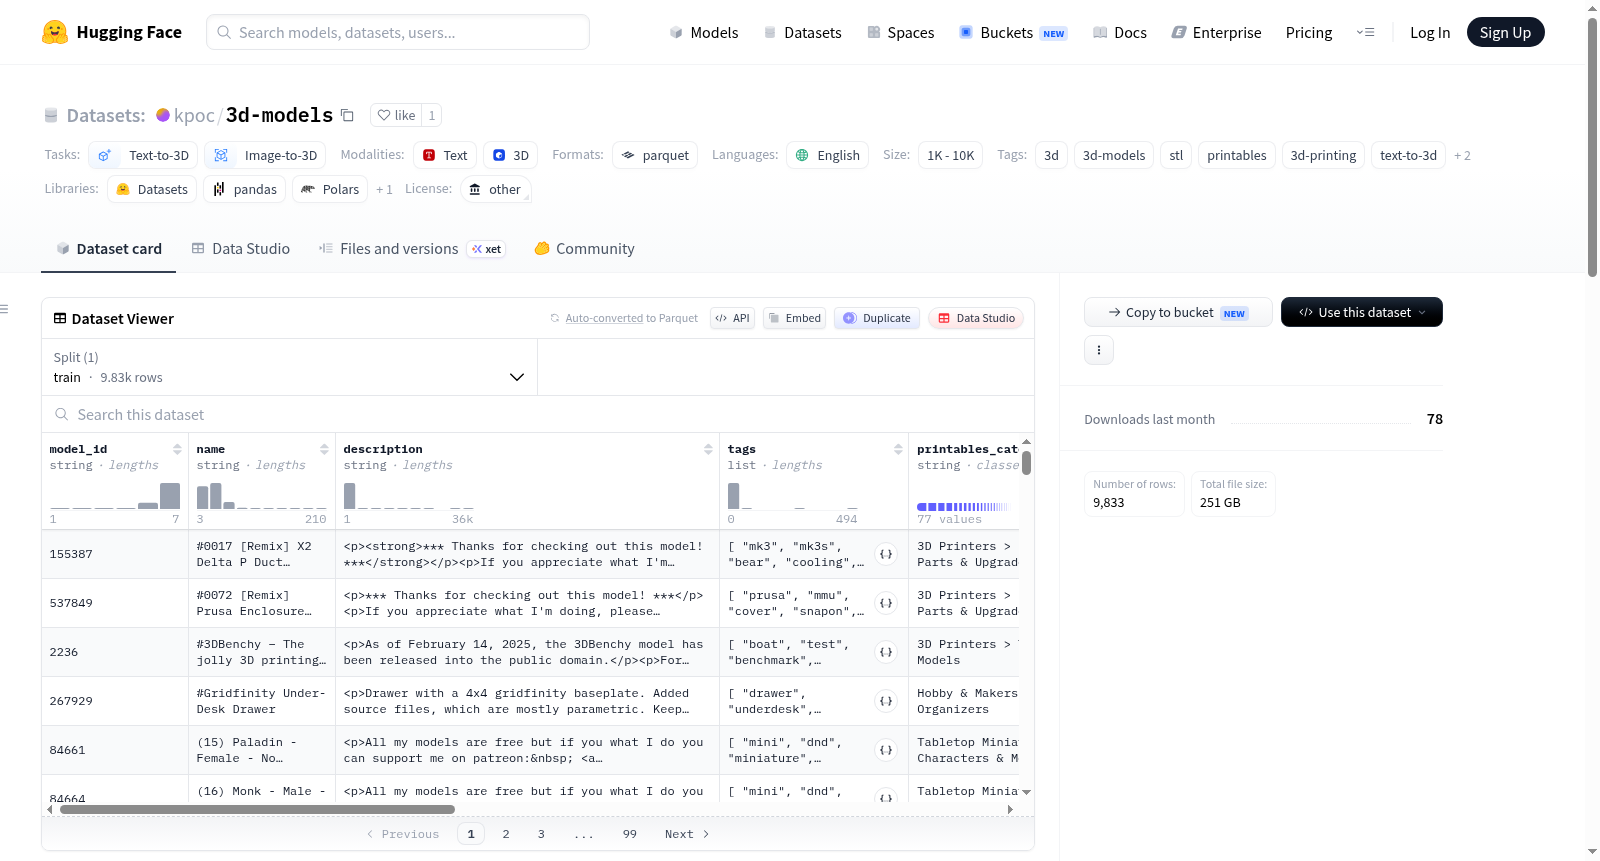Click the Datasets library tag
Image resolution: width=1600 pixels, height=861 pixels.
click(x=152, y=189)
